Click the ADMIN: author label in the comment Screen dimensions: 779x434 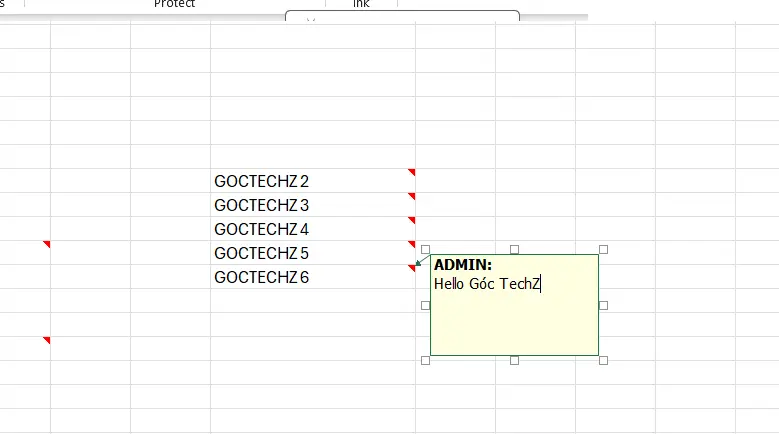coord(463,265)
